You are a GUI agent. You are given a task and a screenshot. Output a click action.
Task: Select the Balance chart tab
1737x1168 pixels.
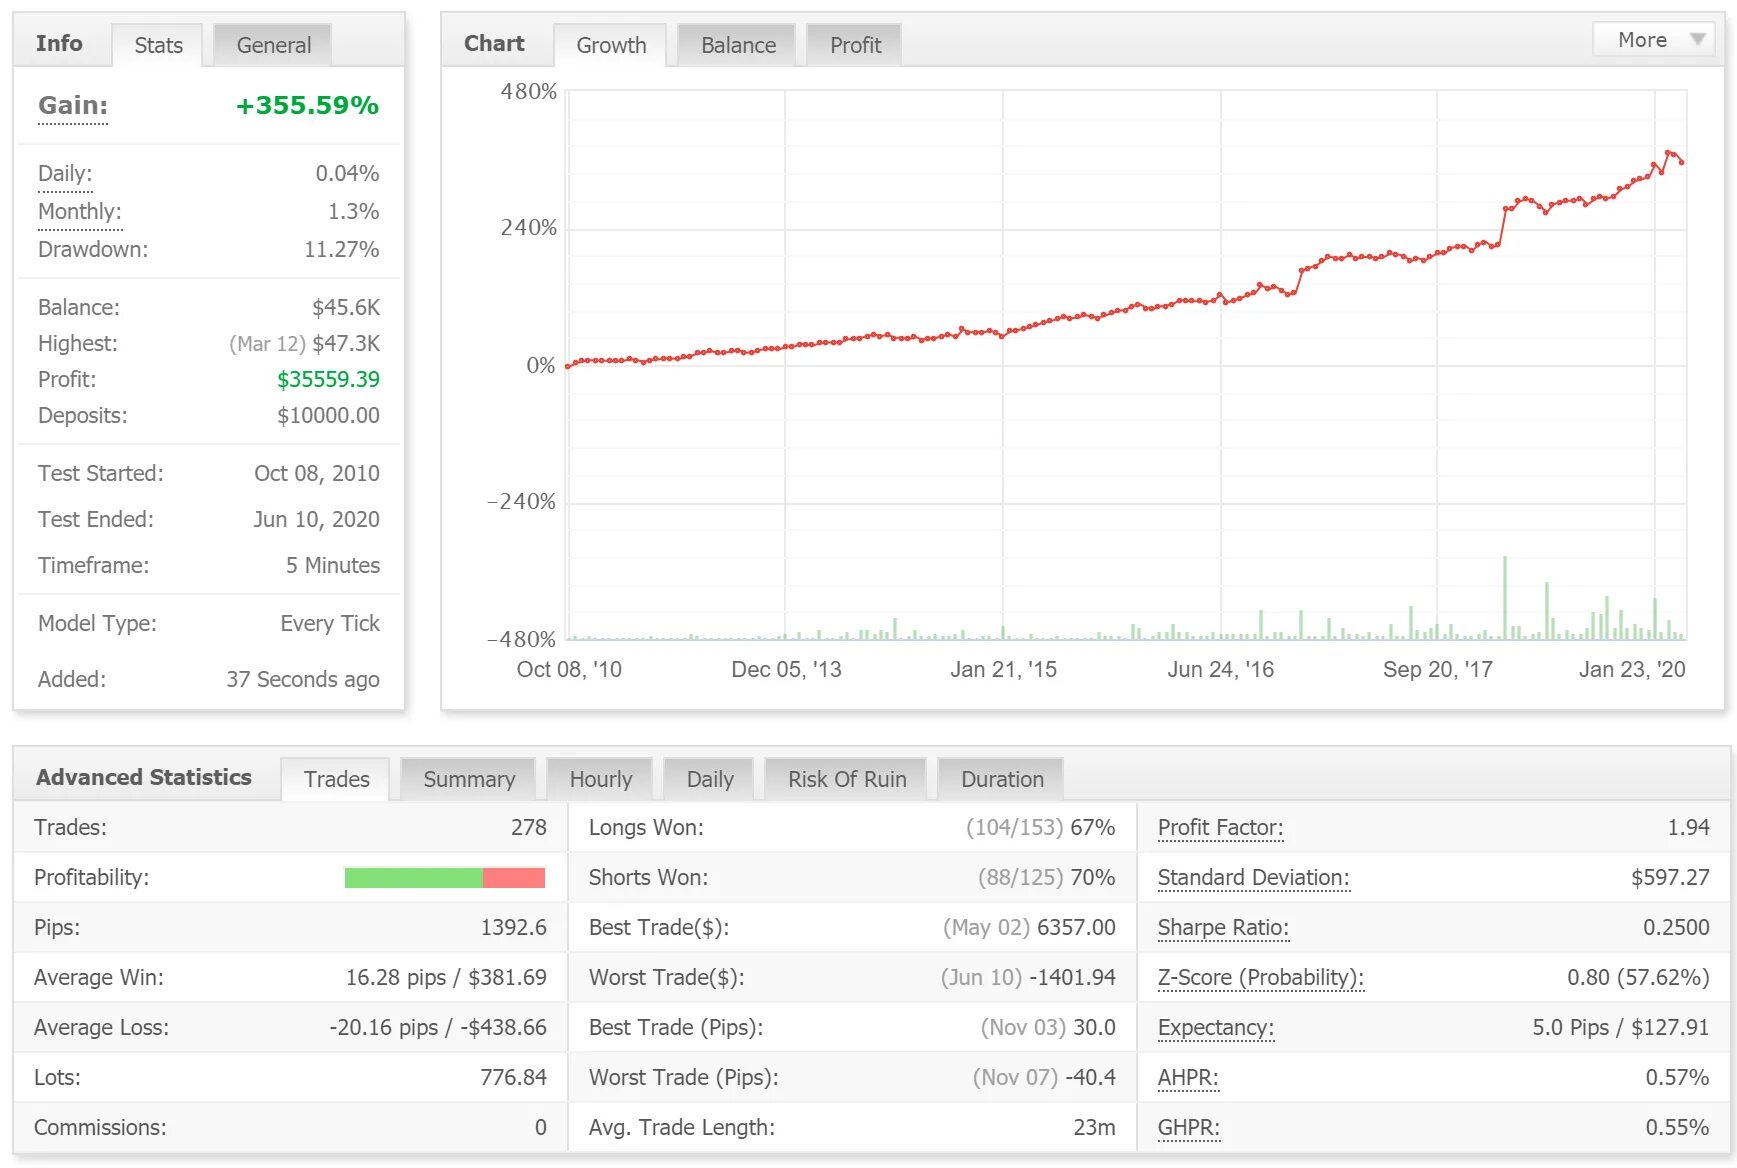point(738,45)
